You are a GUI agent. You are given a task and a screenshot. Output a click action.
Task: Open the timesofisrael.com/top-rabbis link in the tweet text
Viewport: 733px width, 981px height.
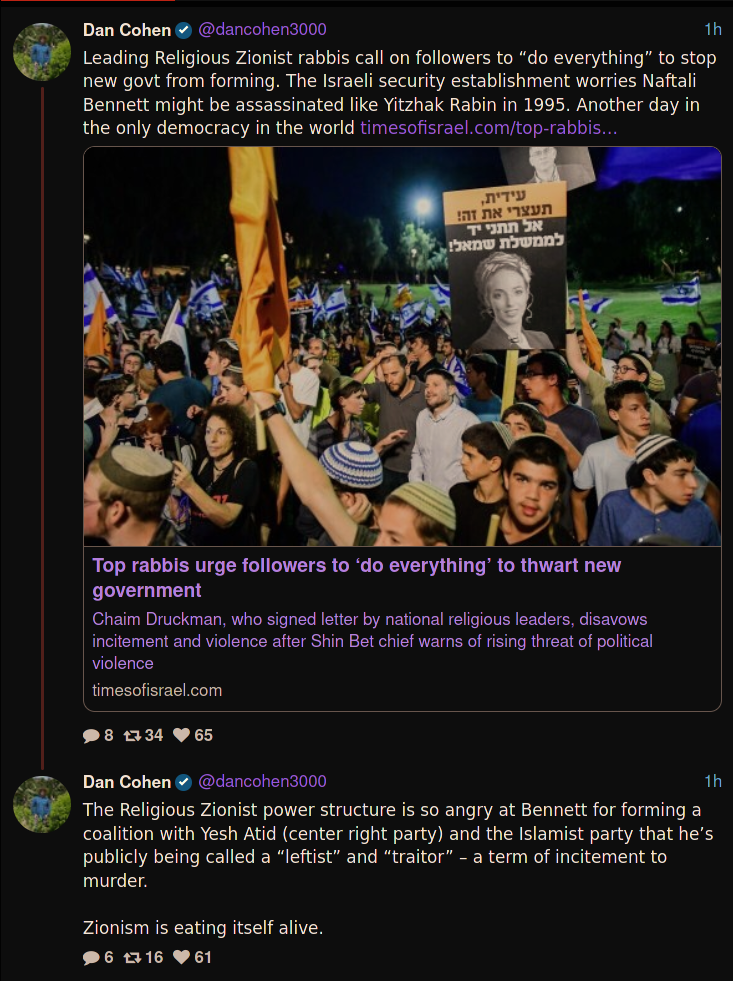[x=489, y=128]
